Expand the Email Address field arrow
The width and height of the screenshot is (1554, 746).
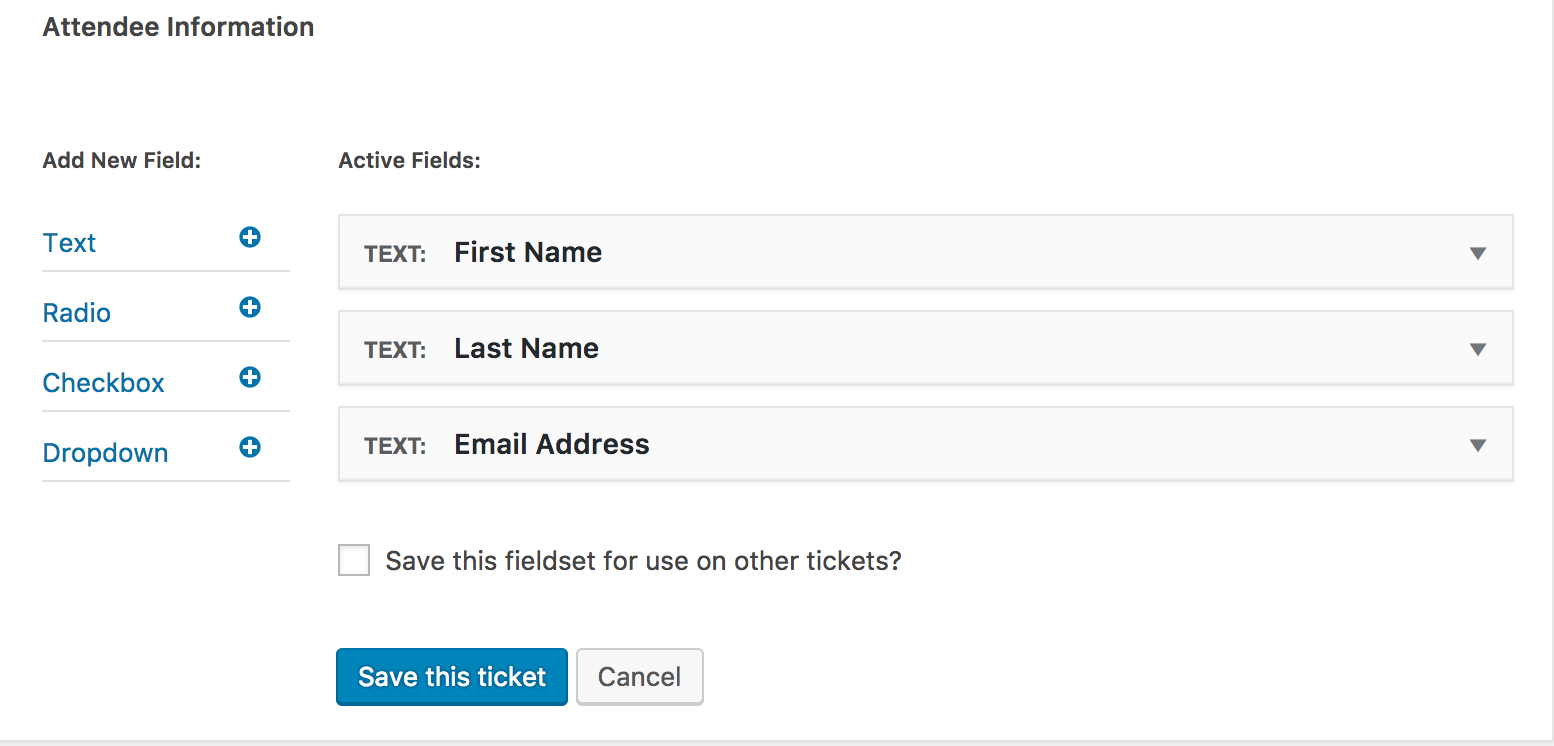(1477, 445)
